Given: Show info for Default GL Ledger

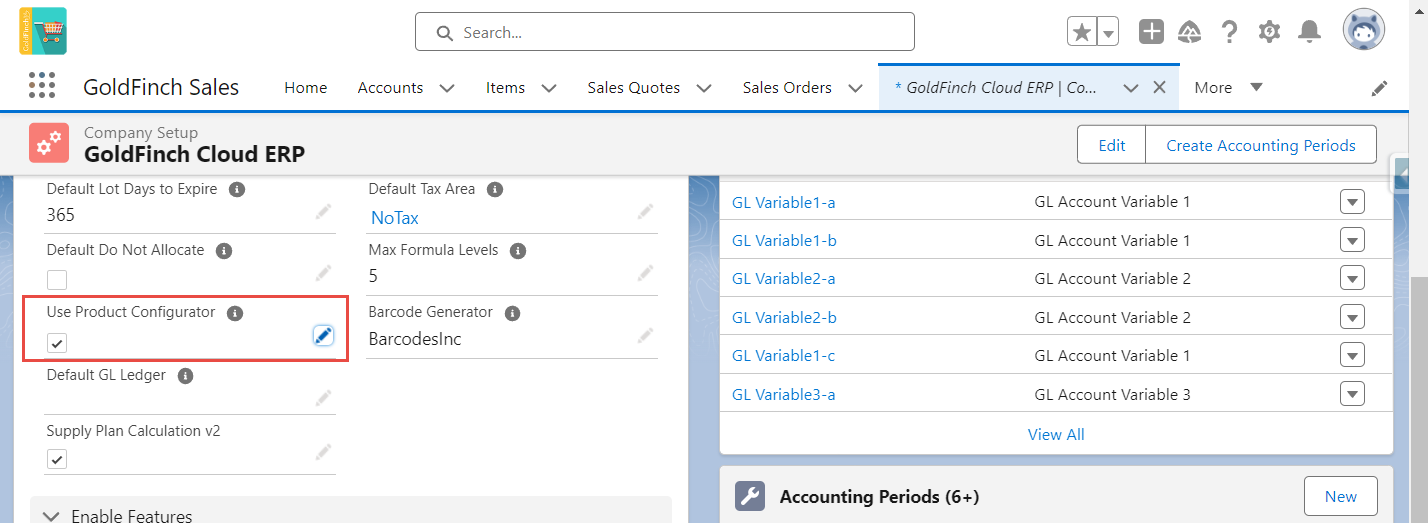Looking at the screenshot, I should click(185, 376).
